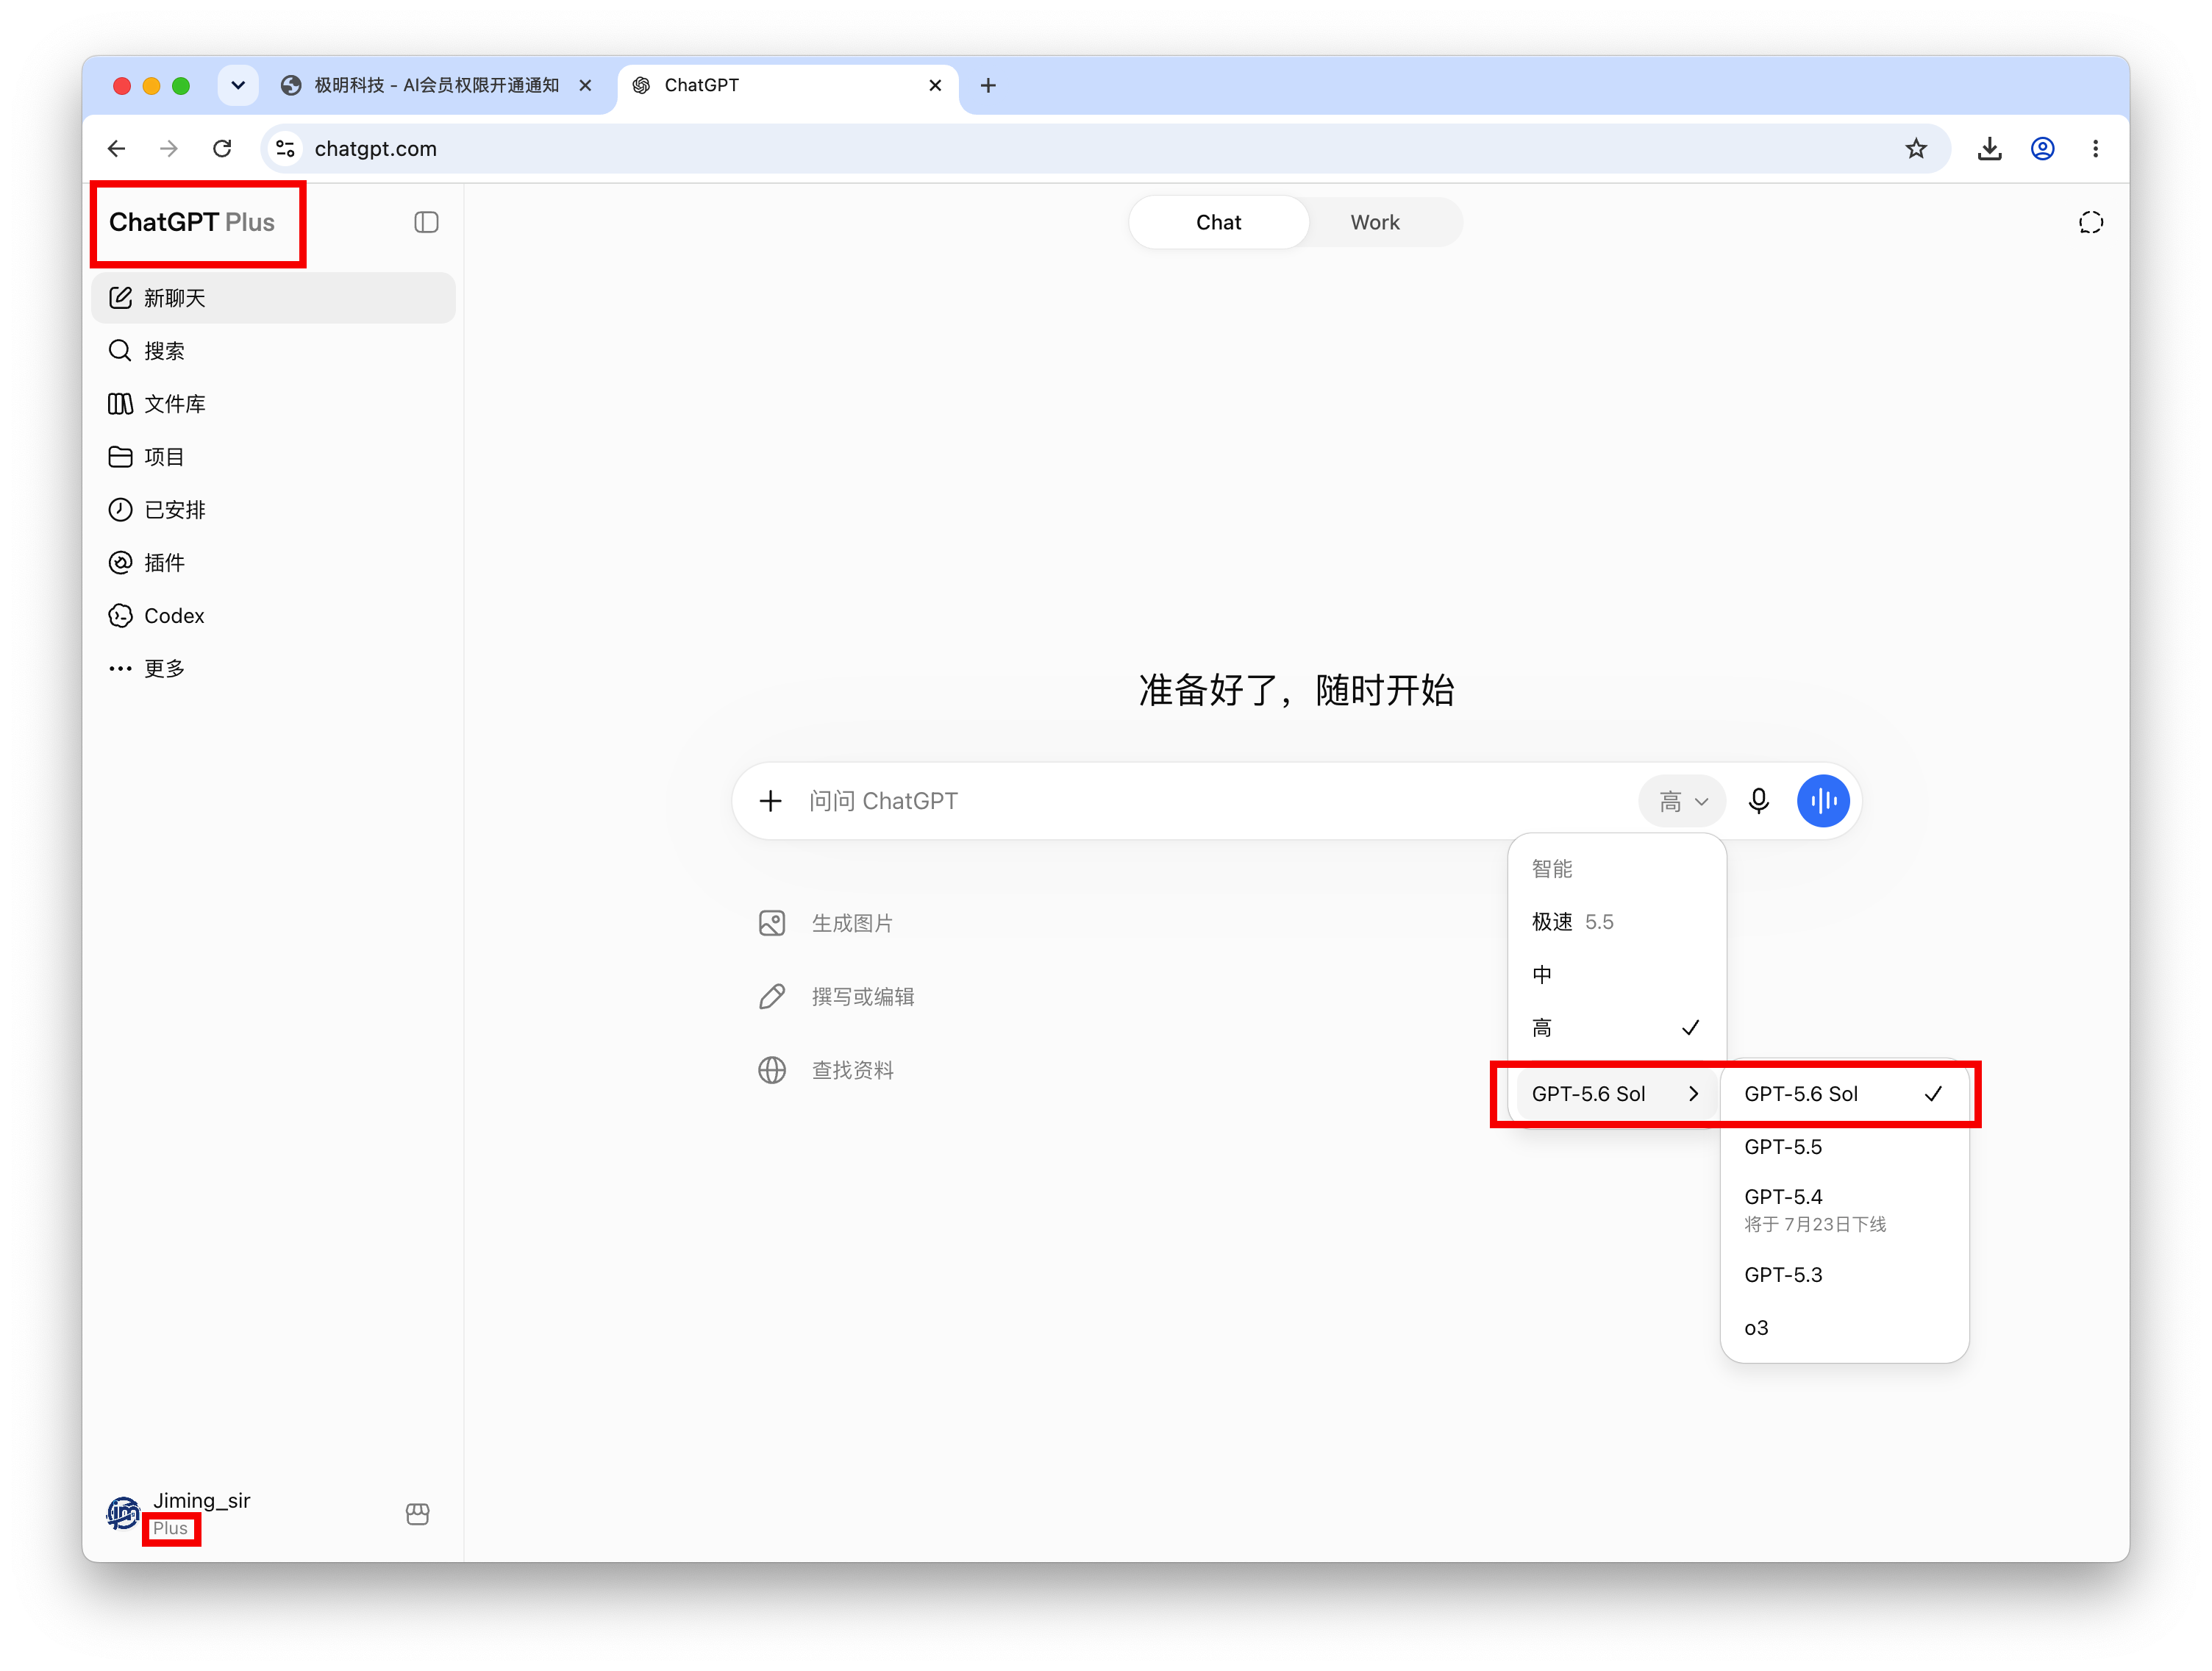2212x1671 pixels.
Task: Click the 准备好了，随时开始 heading
Action: [1296, 690]
